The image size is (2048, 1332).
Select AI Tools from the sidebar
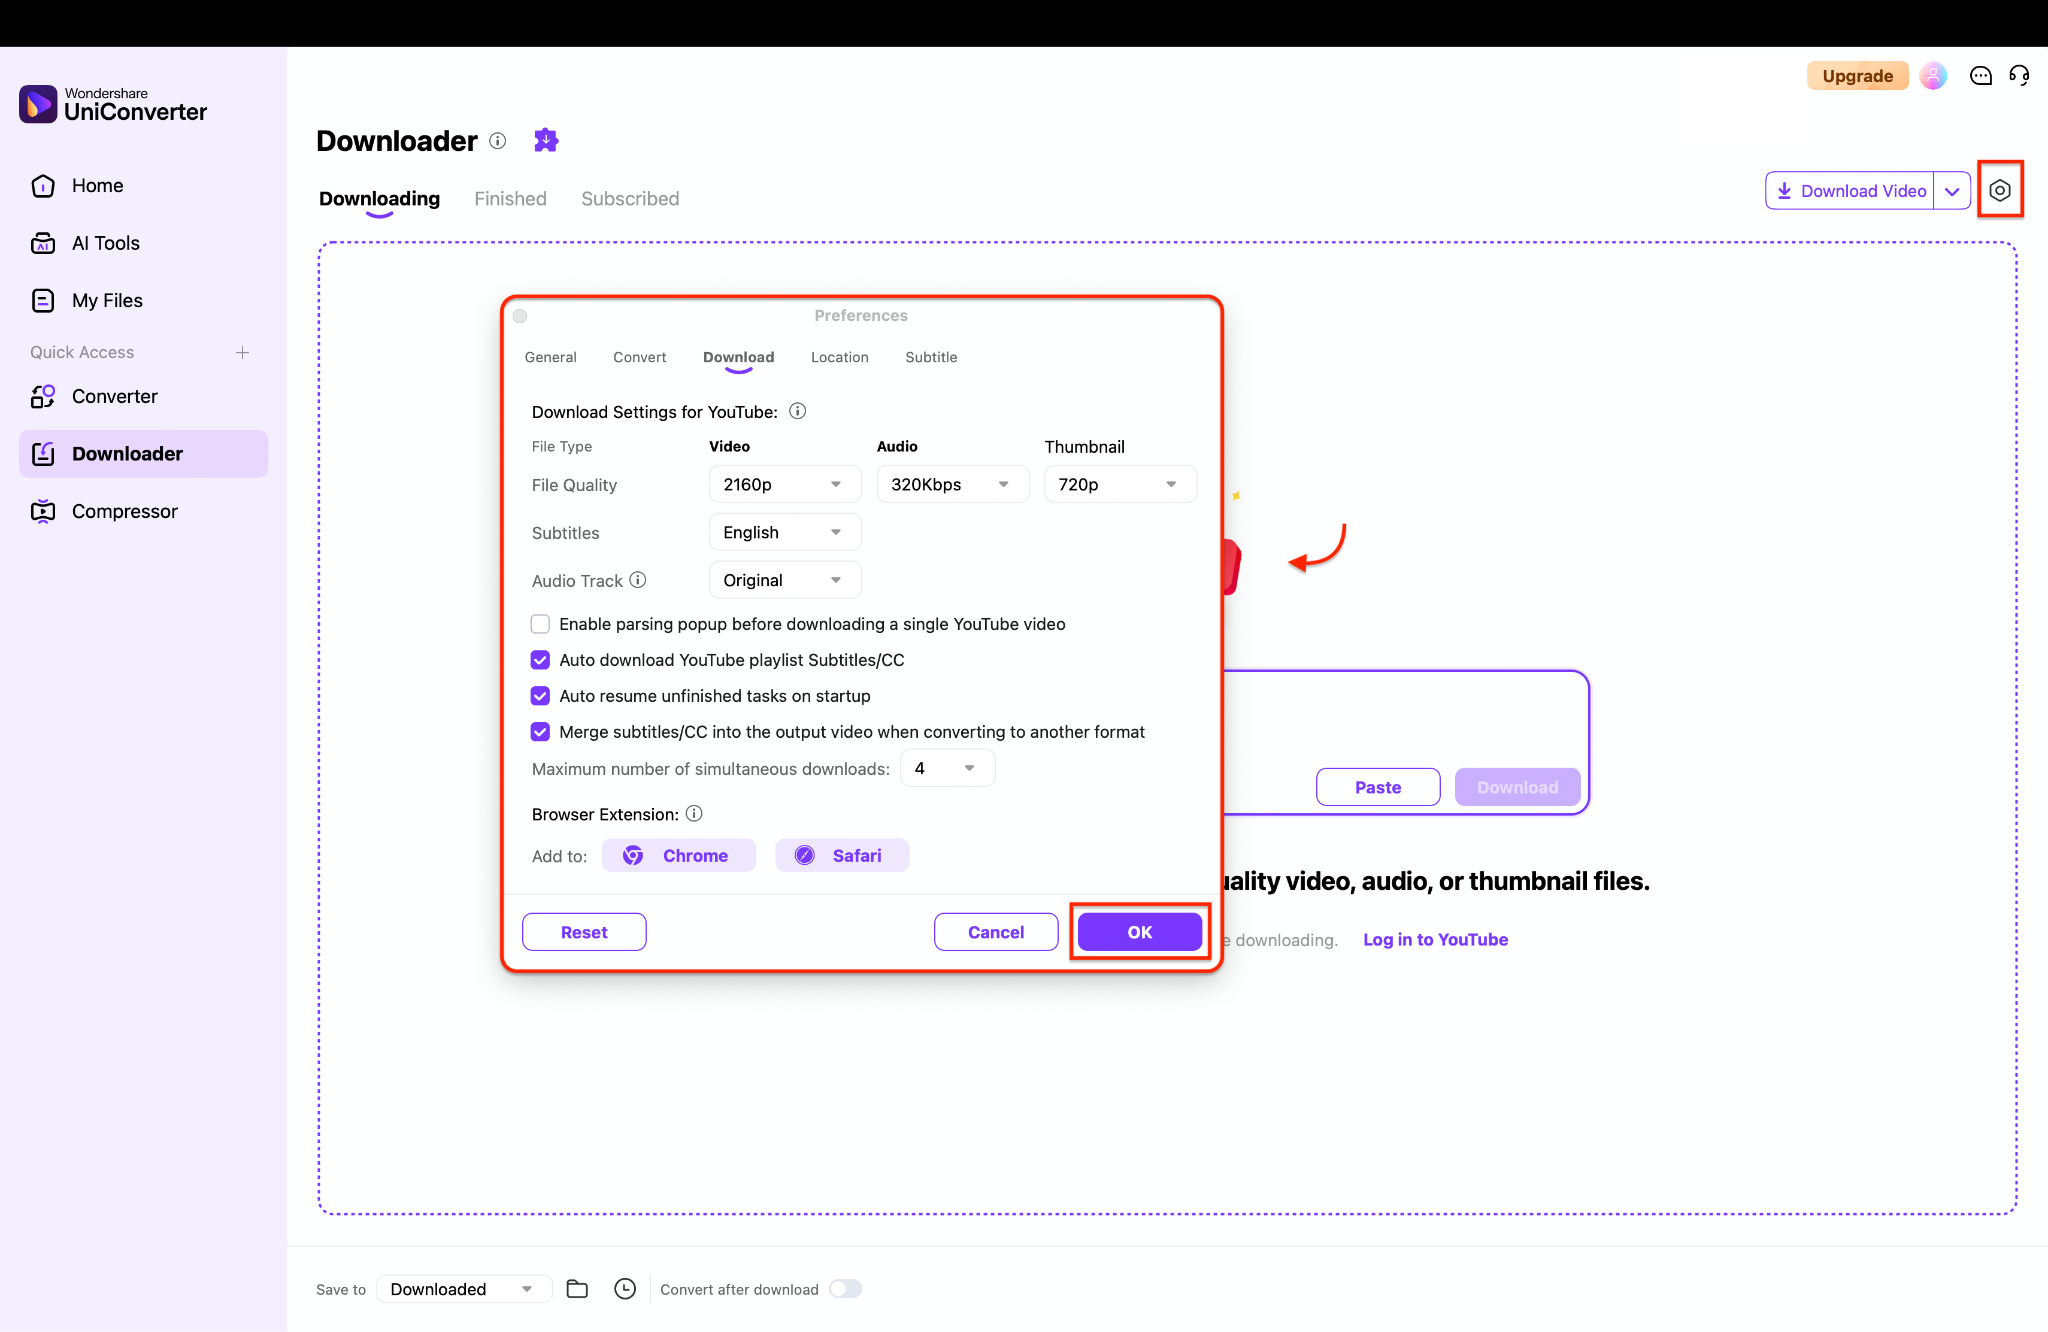coord(106,242)
